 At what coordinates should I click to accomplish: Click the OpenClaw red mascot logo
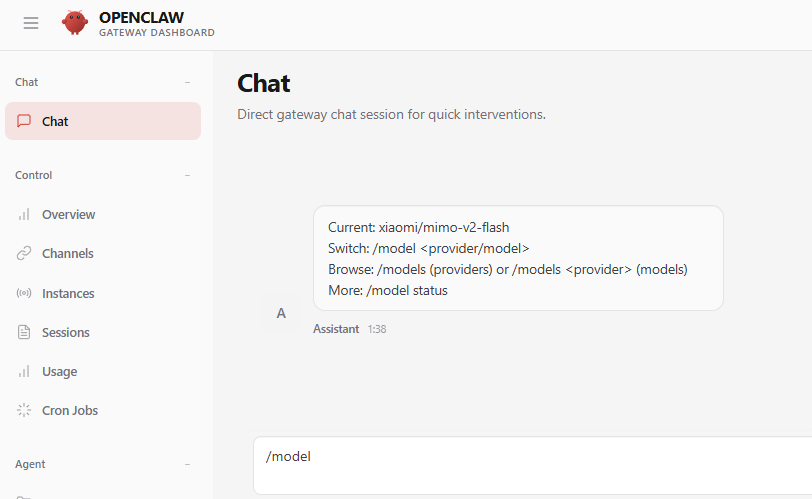click(75, 23)
